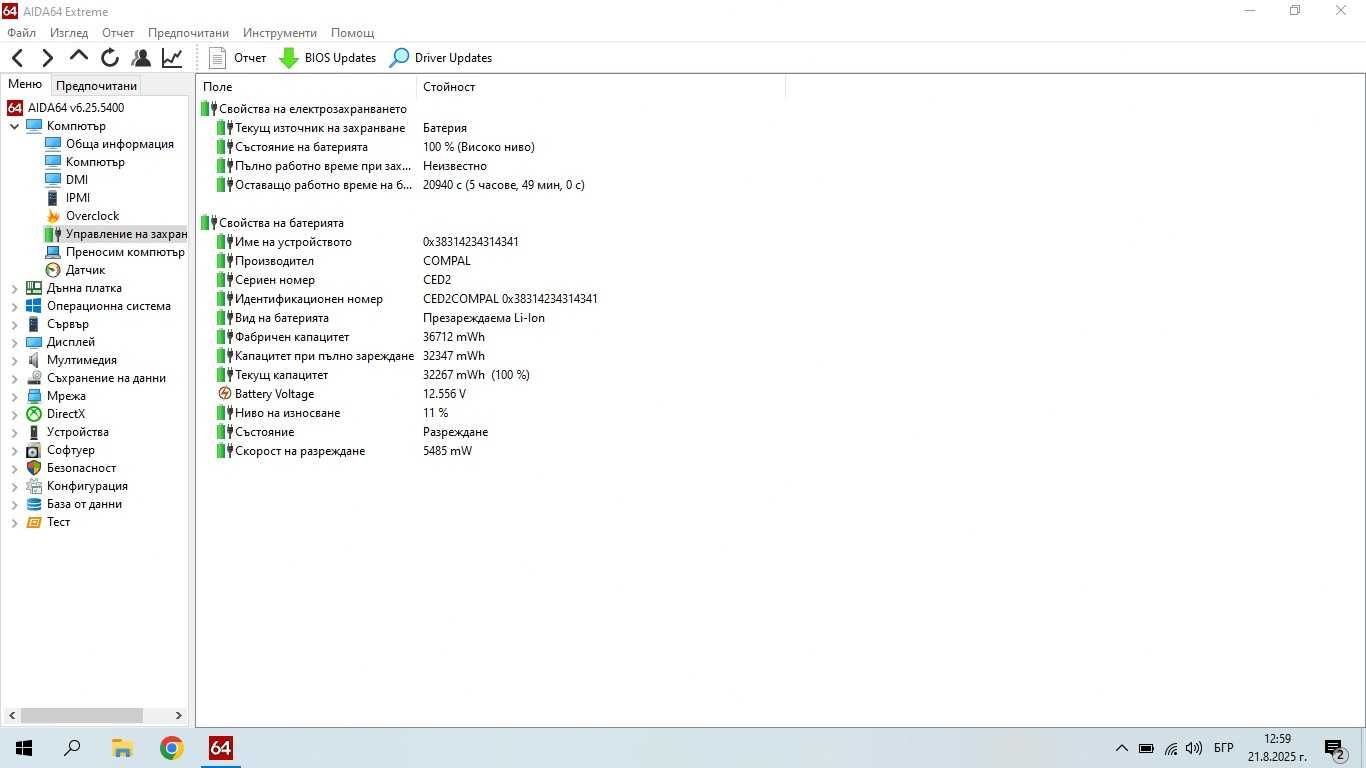Image resolution: width=1366 pixels, height=768 pixels.
Task: Select the Състояние на батерията row
Action: click(x=375, y=147)
